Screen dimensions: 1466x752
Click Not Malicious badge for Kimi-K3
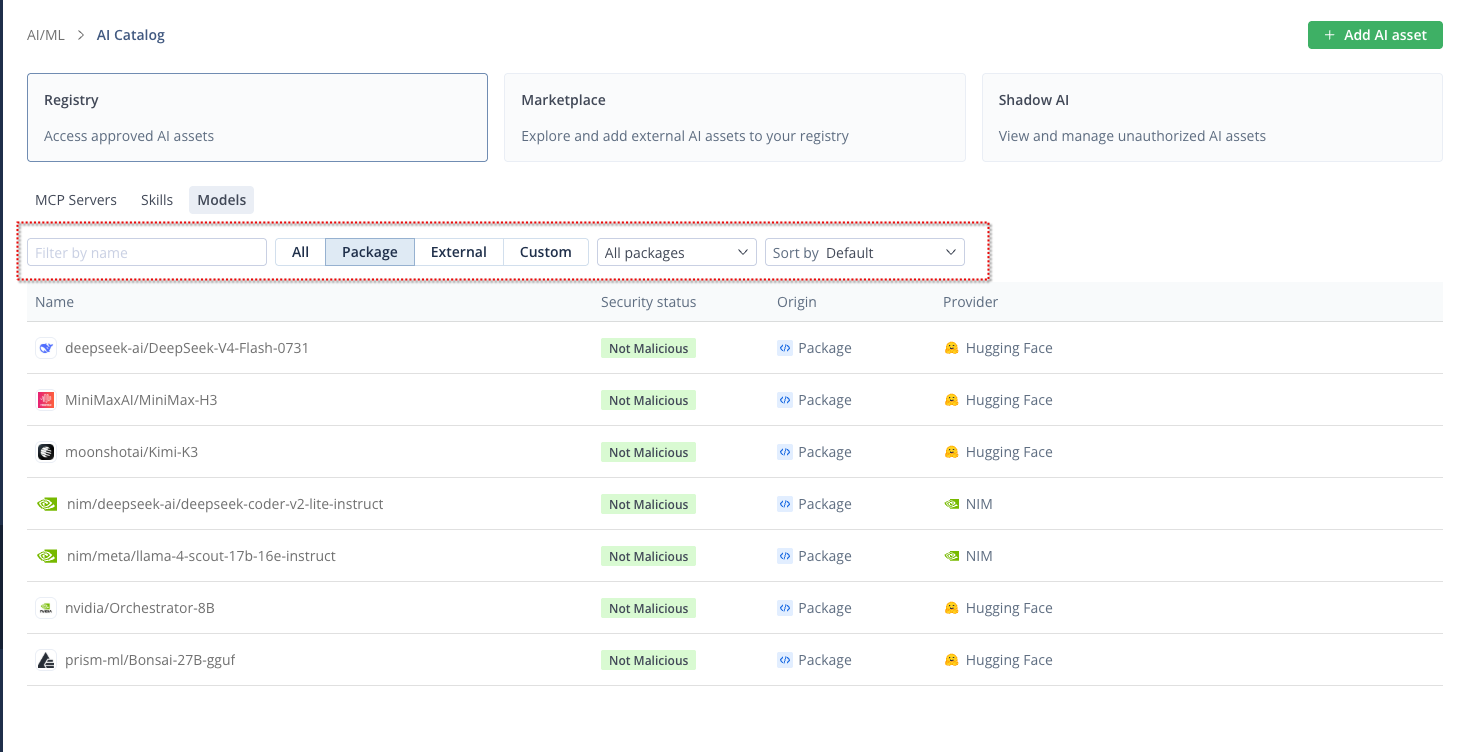(649, 452)
